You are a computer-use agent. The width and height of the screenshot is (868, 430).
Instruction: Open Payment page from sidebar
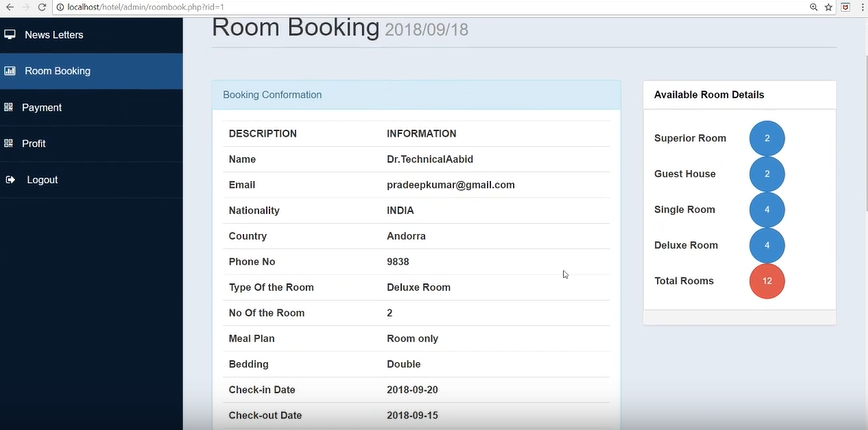point(91,107)
